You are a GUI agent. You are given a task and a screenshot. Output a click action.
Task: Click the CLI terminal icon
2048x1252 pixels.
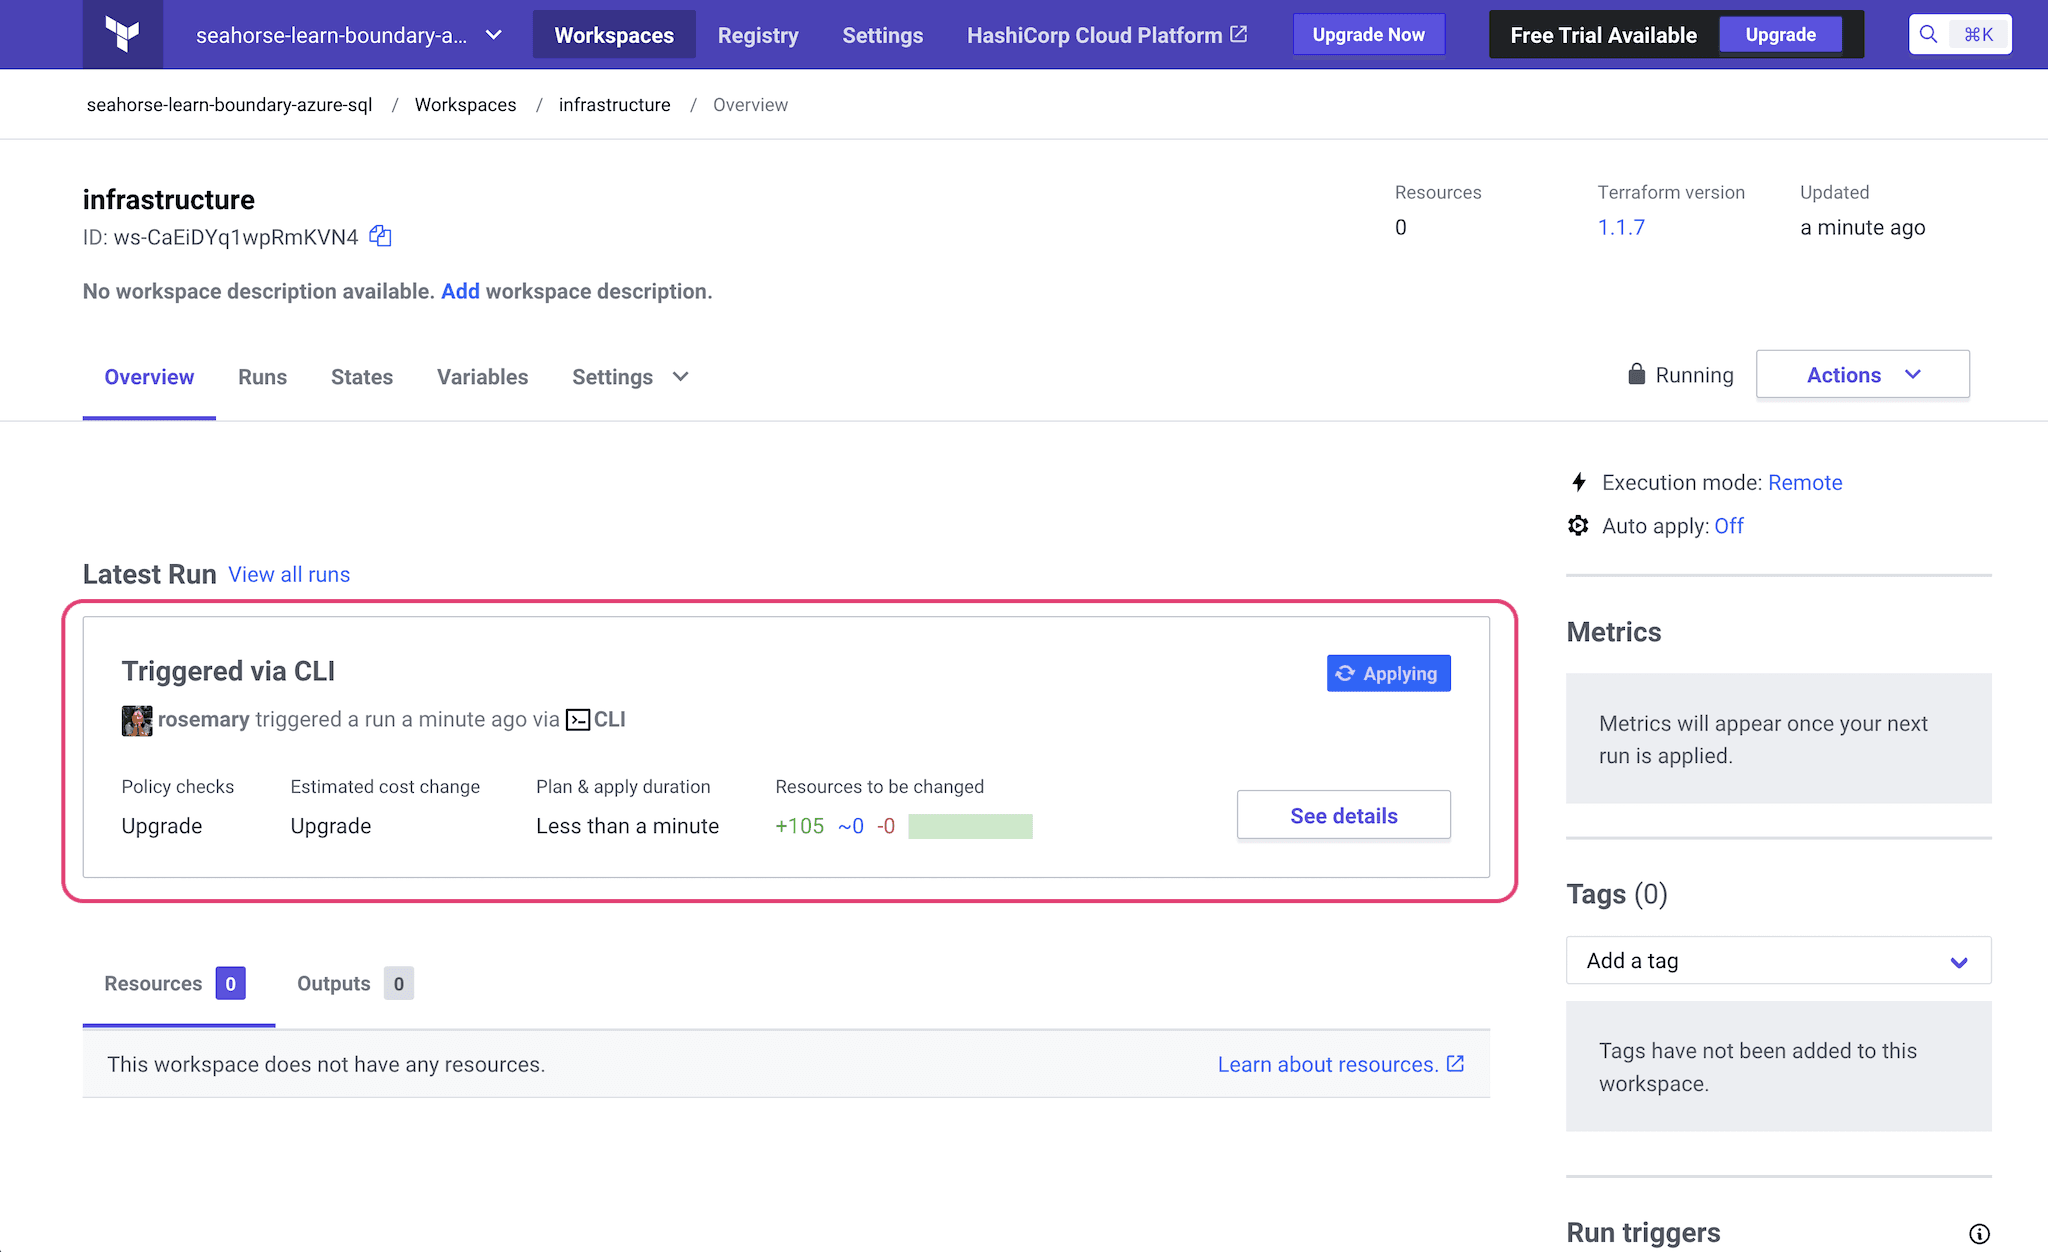click(x=578, y=720)
